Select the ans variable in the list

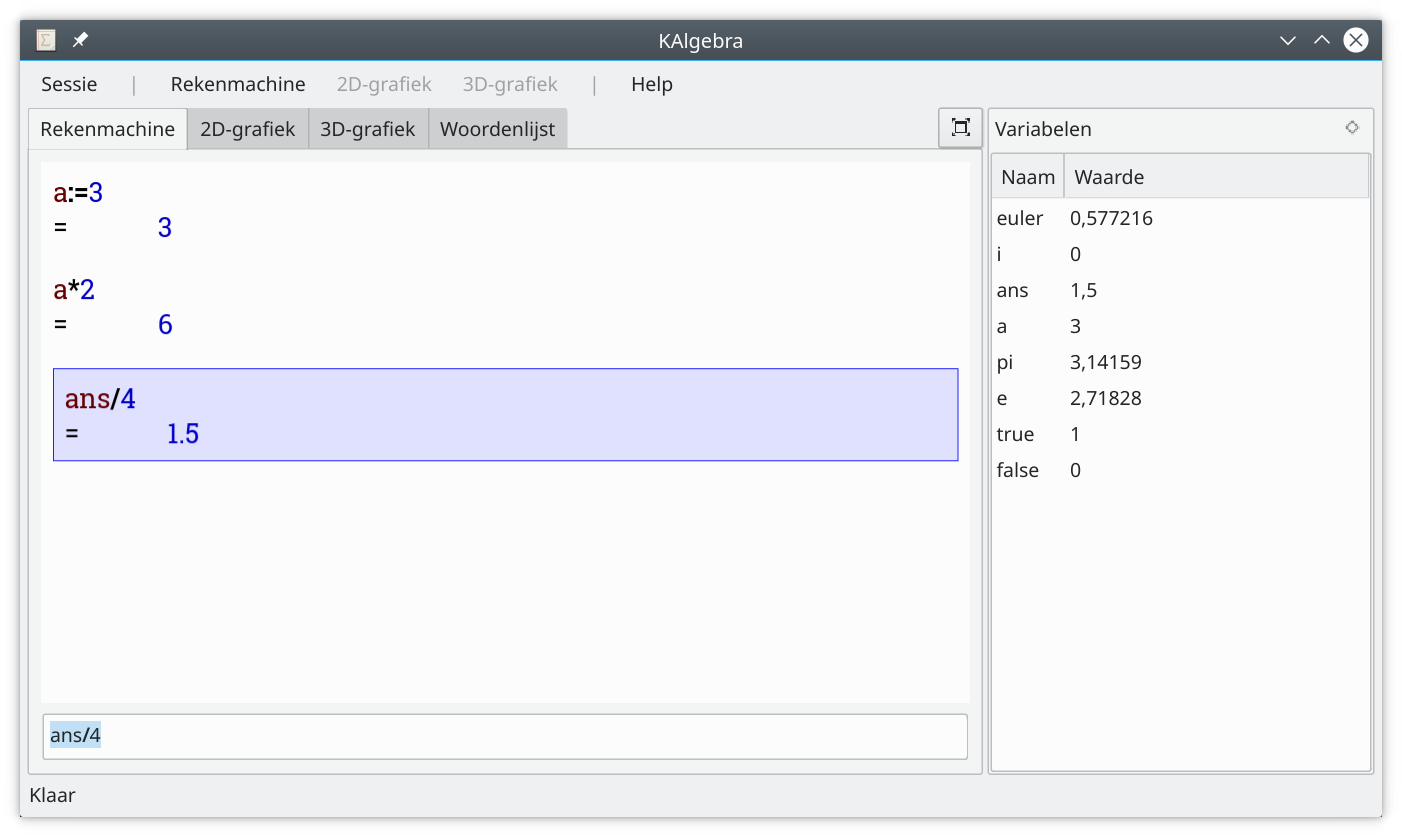pyautogui.click(x=1180, y=290)
